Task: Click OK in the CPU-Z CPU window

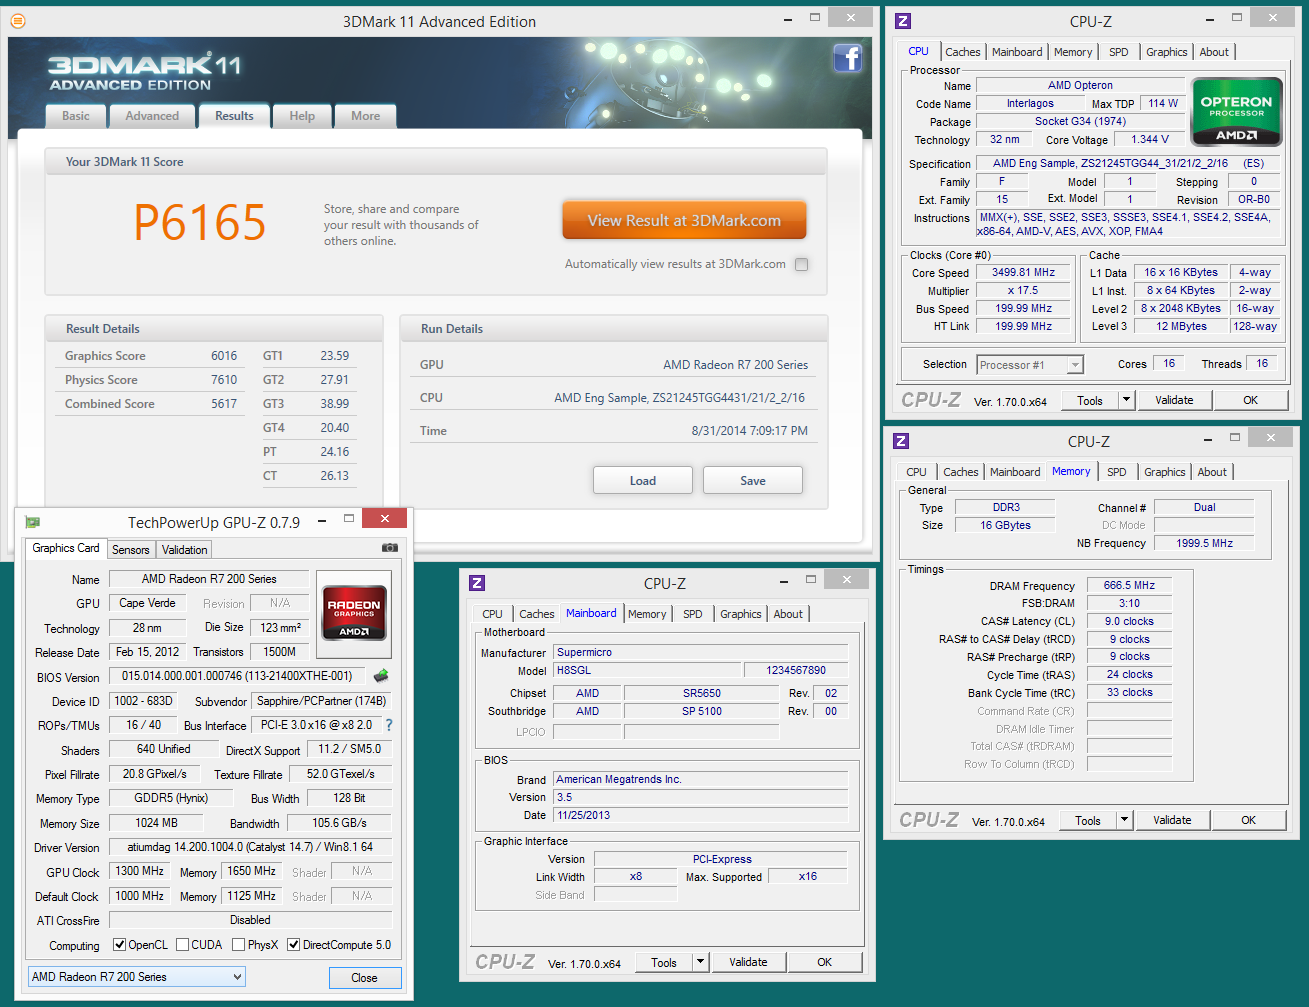Action: pyautogui.click(x=1250, y=400)
